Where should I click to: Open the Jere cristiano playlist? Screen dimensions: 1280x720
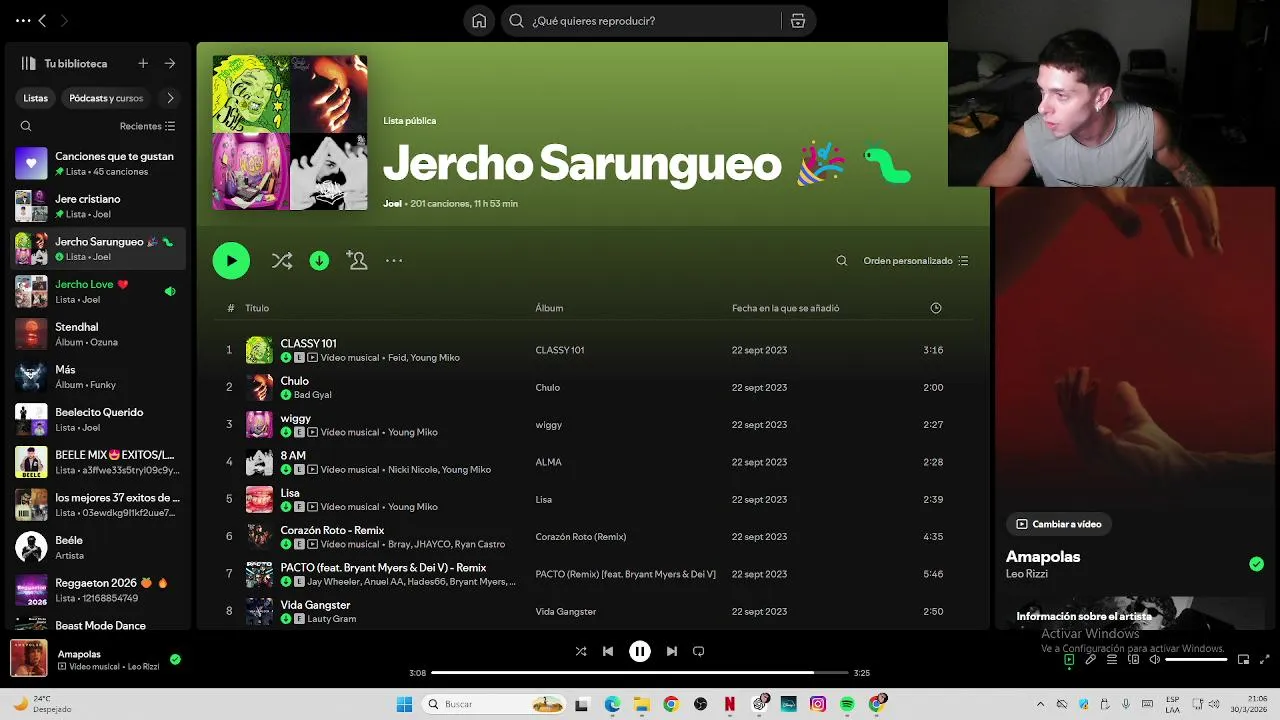pos(98,206)
